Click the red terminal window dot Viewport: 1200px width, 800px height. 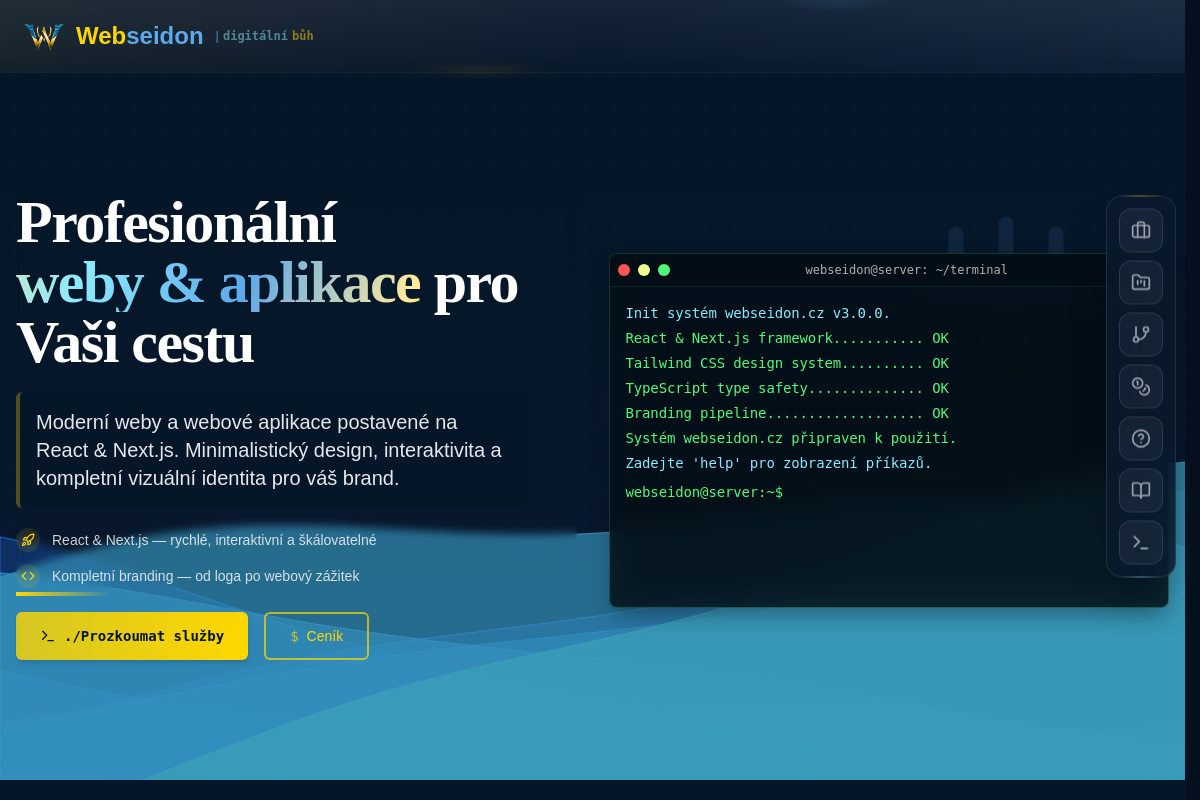(x=624, y=270)
